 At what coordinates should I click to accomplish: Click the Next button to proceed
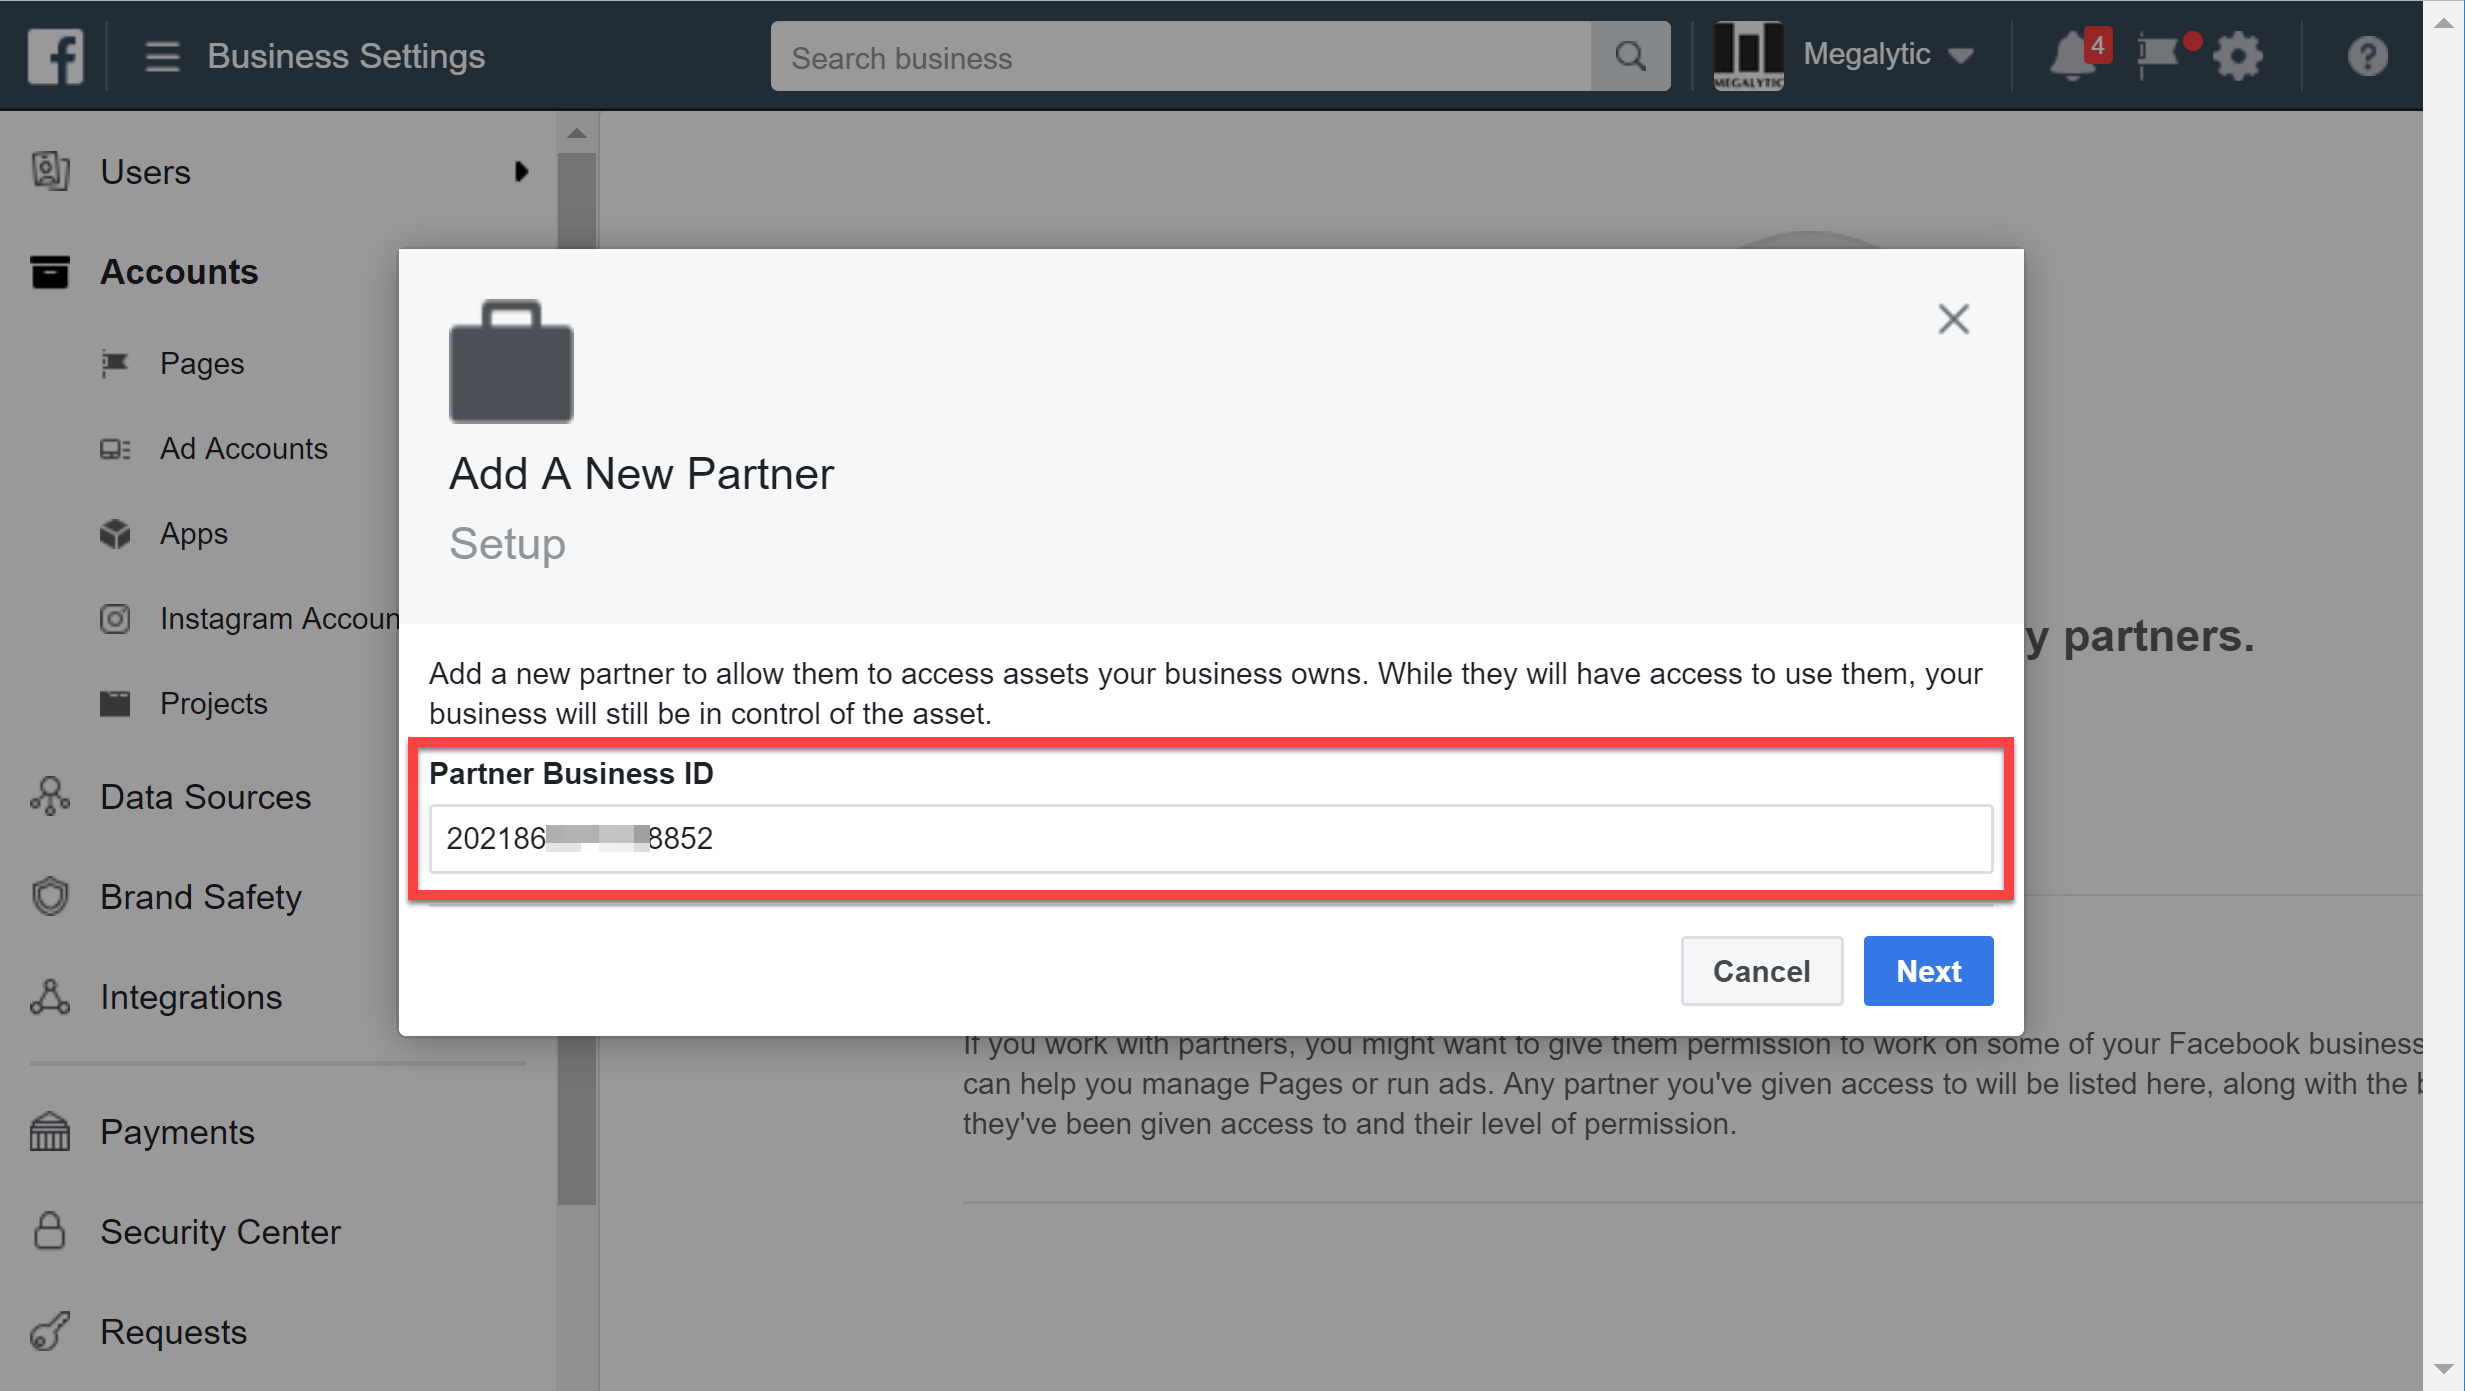1928,970
